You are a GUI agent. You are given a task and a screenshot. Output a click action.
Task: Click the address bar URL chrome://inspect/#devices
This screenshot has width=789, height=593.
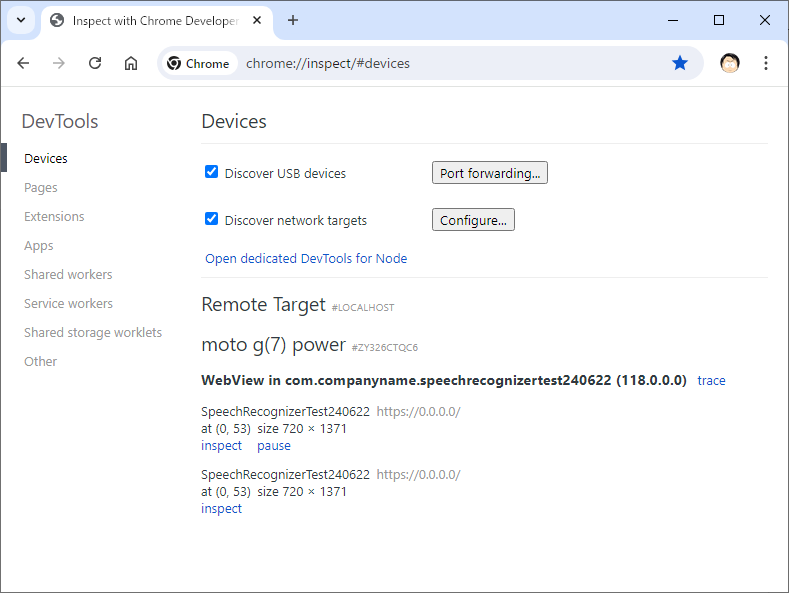point(328,63)
